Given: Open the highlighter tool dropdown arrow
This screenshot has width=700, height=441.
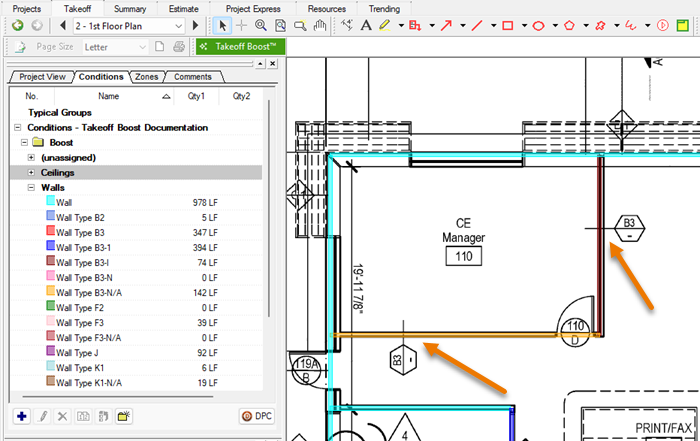Looking at the screenshot, I should (x=399, y=25).
